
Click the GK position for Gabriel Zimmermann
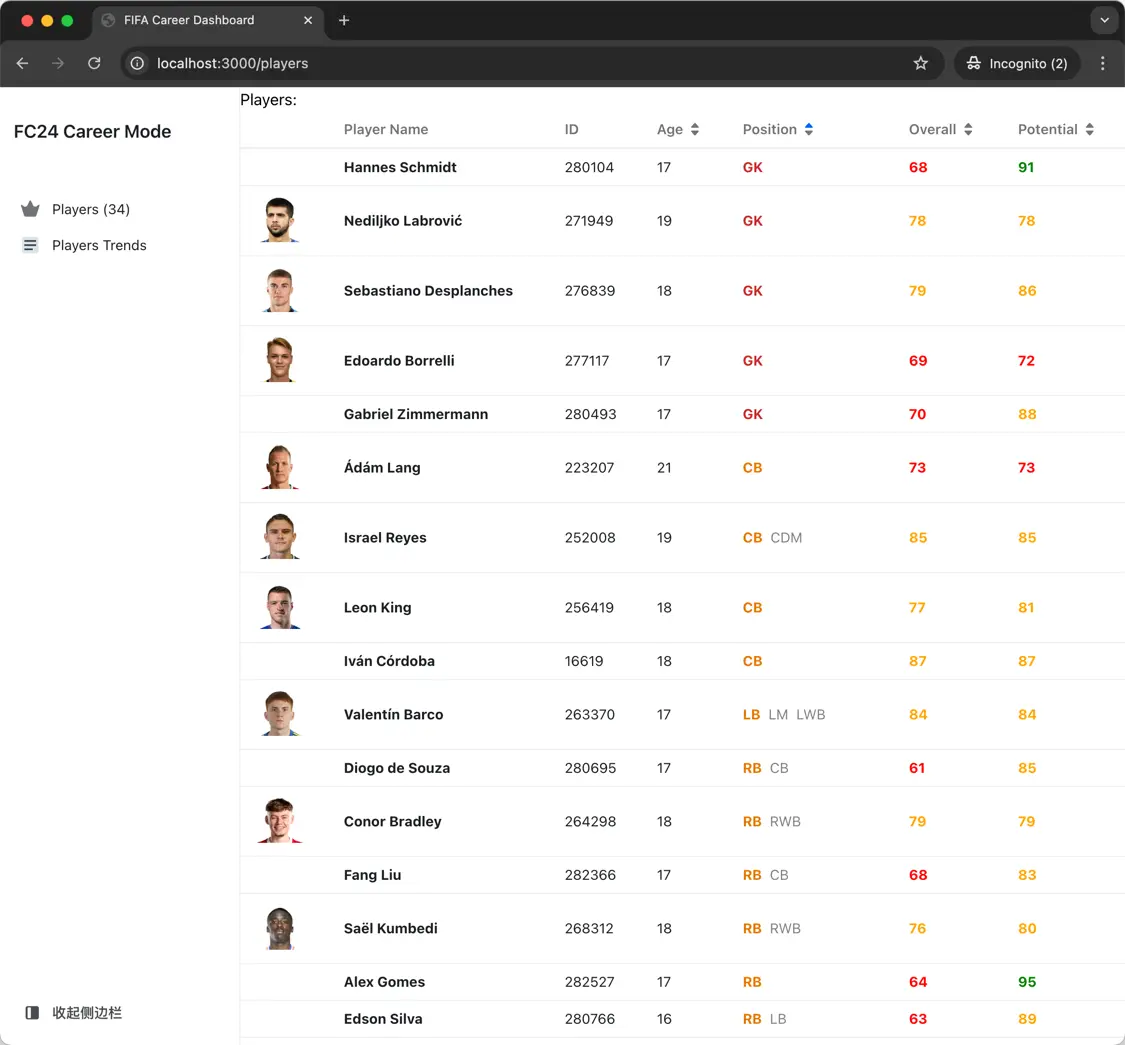click(752, 414)
